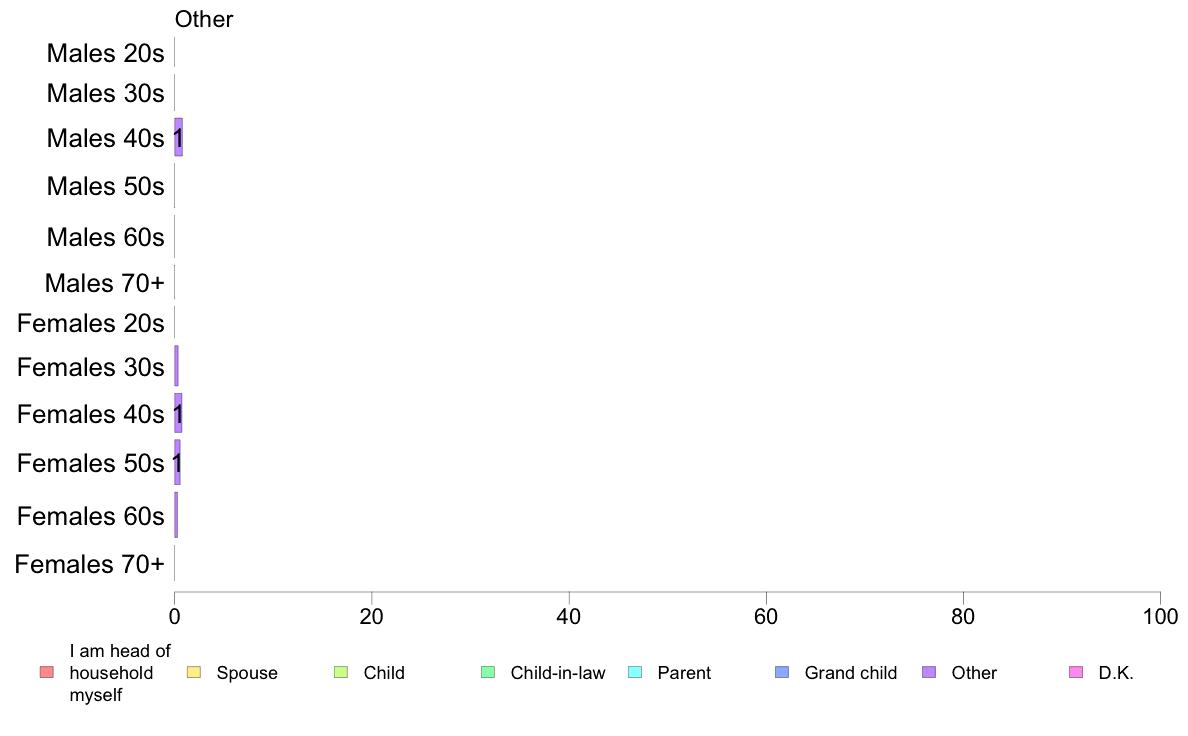This screenshot has width=1188, height=736.
Task: Select the Females 40s purple bar
Action: point(178,413)
